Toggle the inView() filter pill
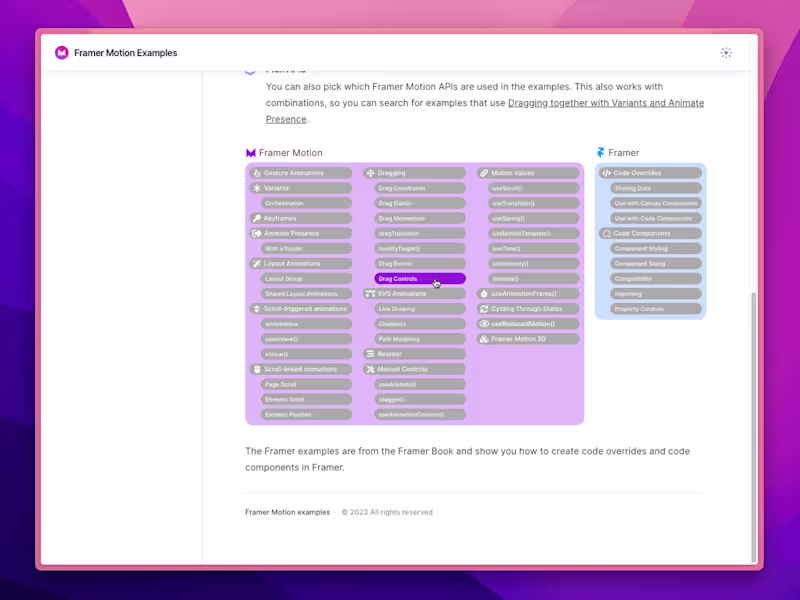The height and width of the screenshot is (600, 800). pos(306,354)
